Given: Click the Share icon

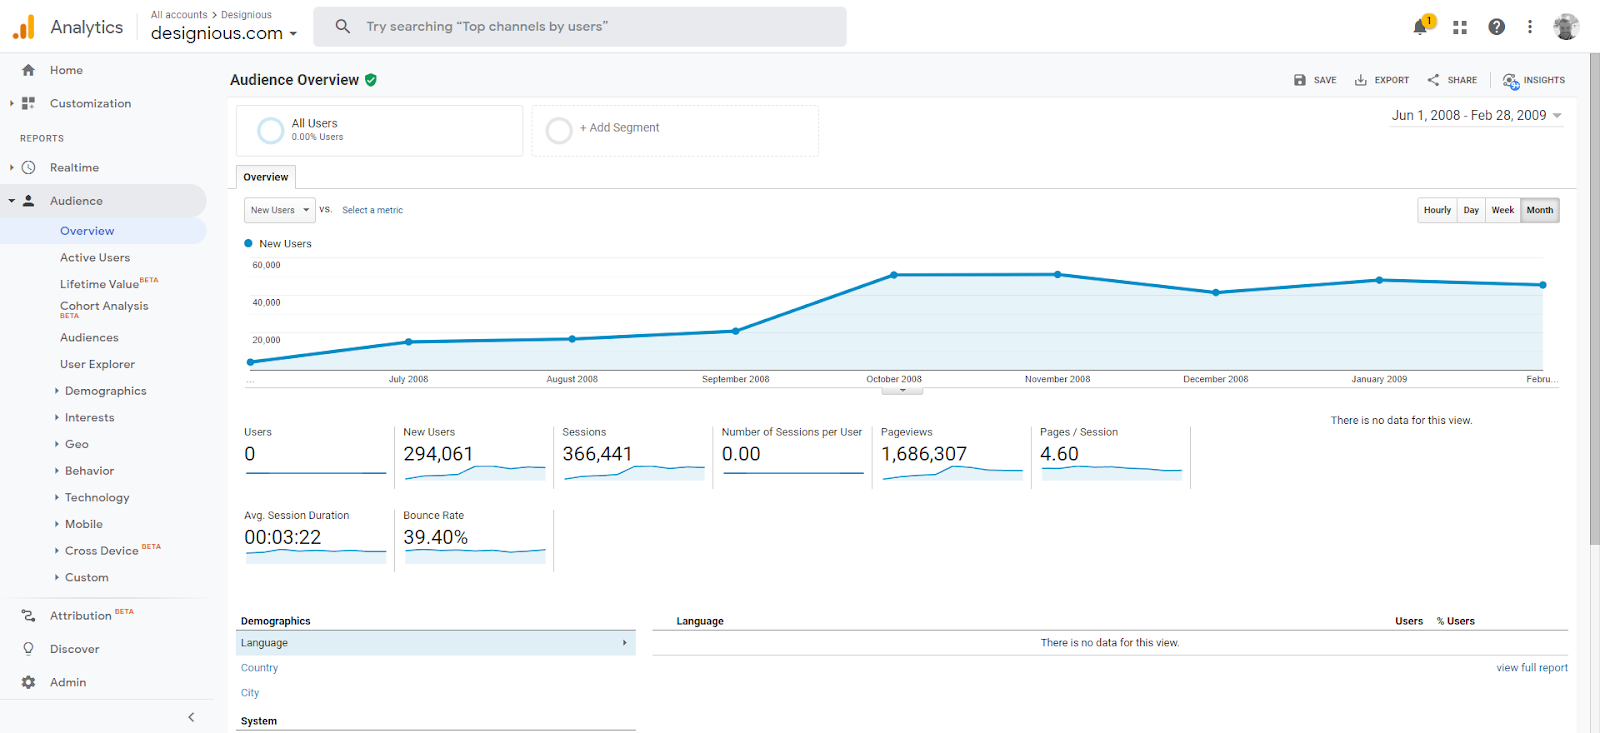Looking at the screenshot, I should (1433, 80).
